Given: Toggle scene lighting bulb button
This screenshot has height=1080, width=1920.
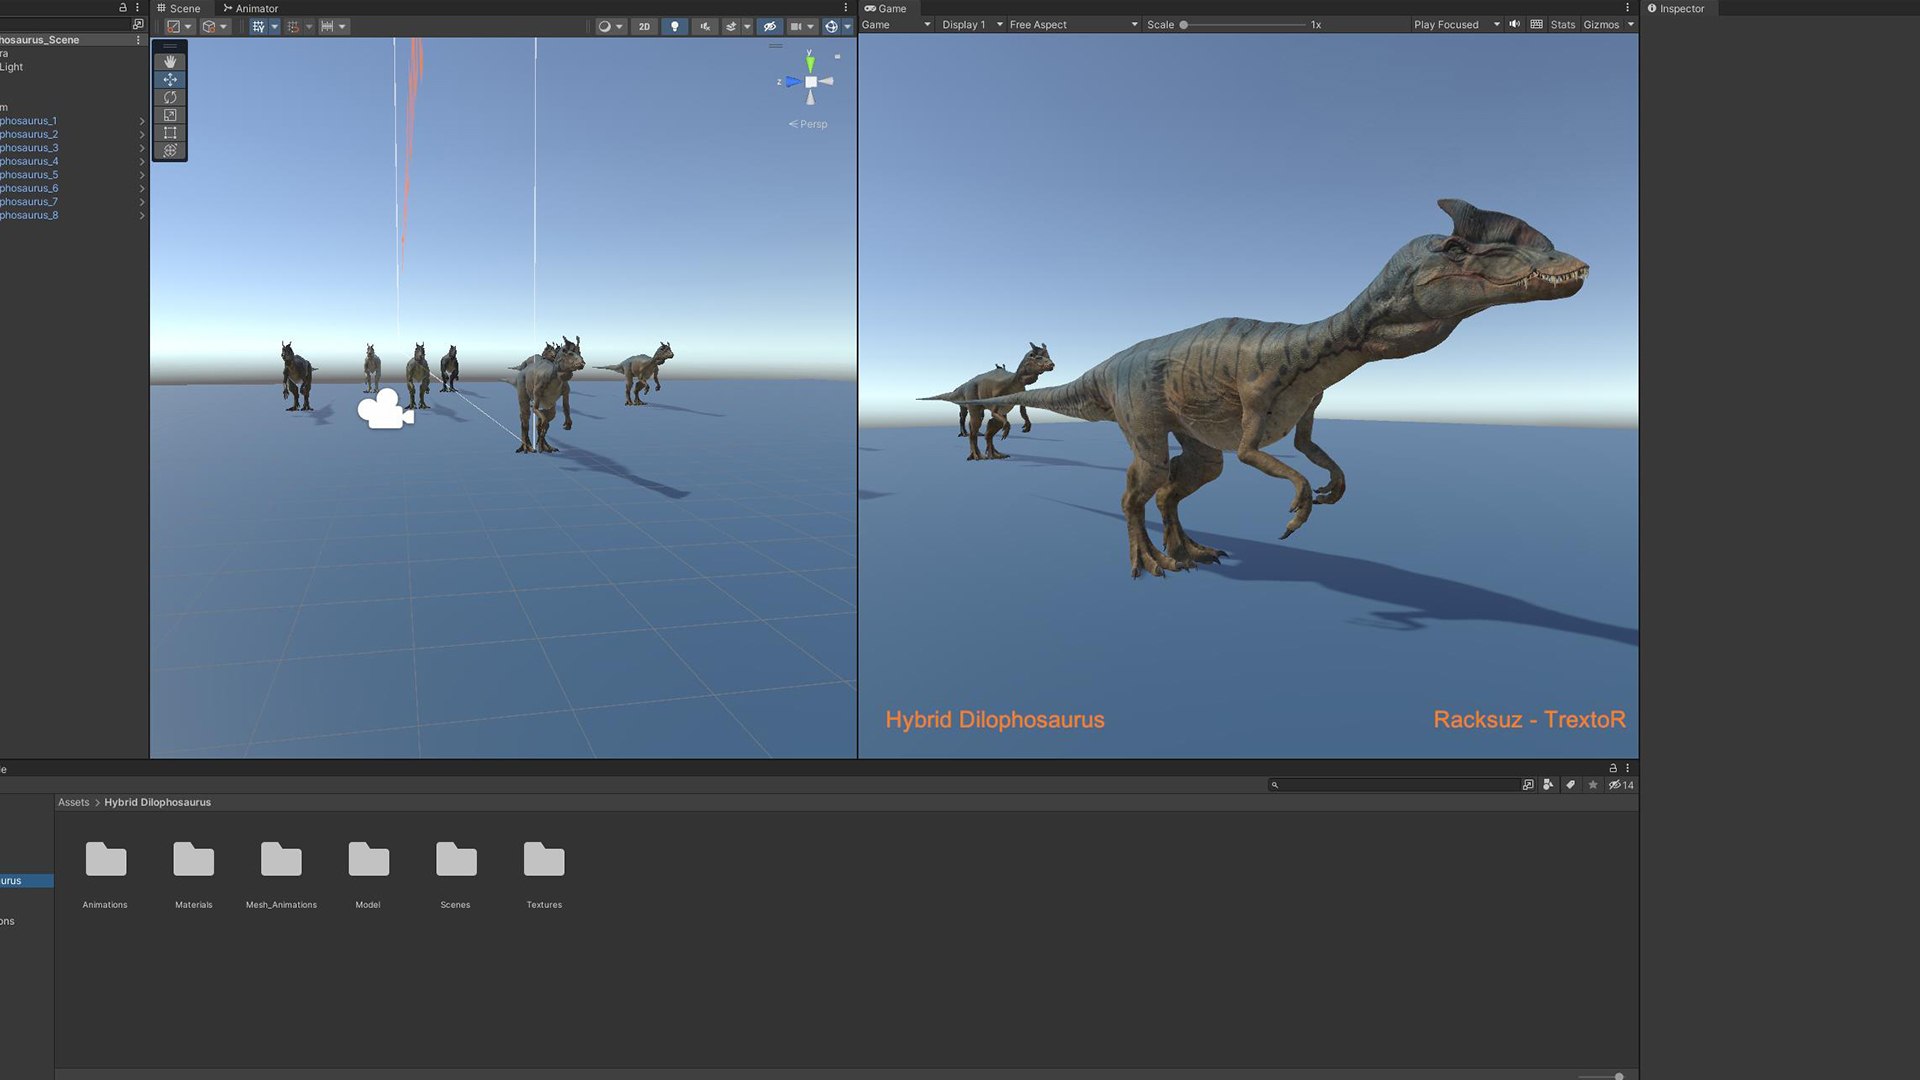Looking at the screenshot, I should click(675, 27).
